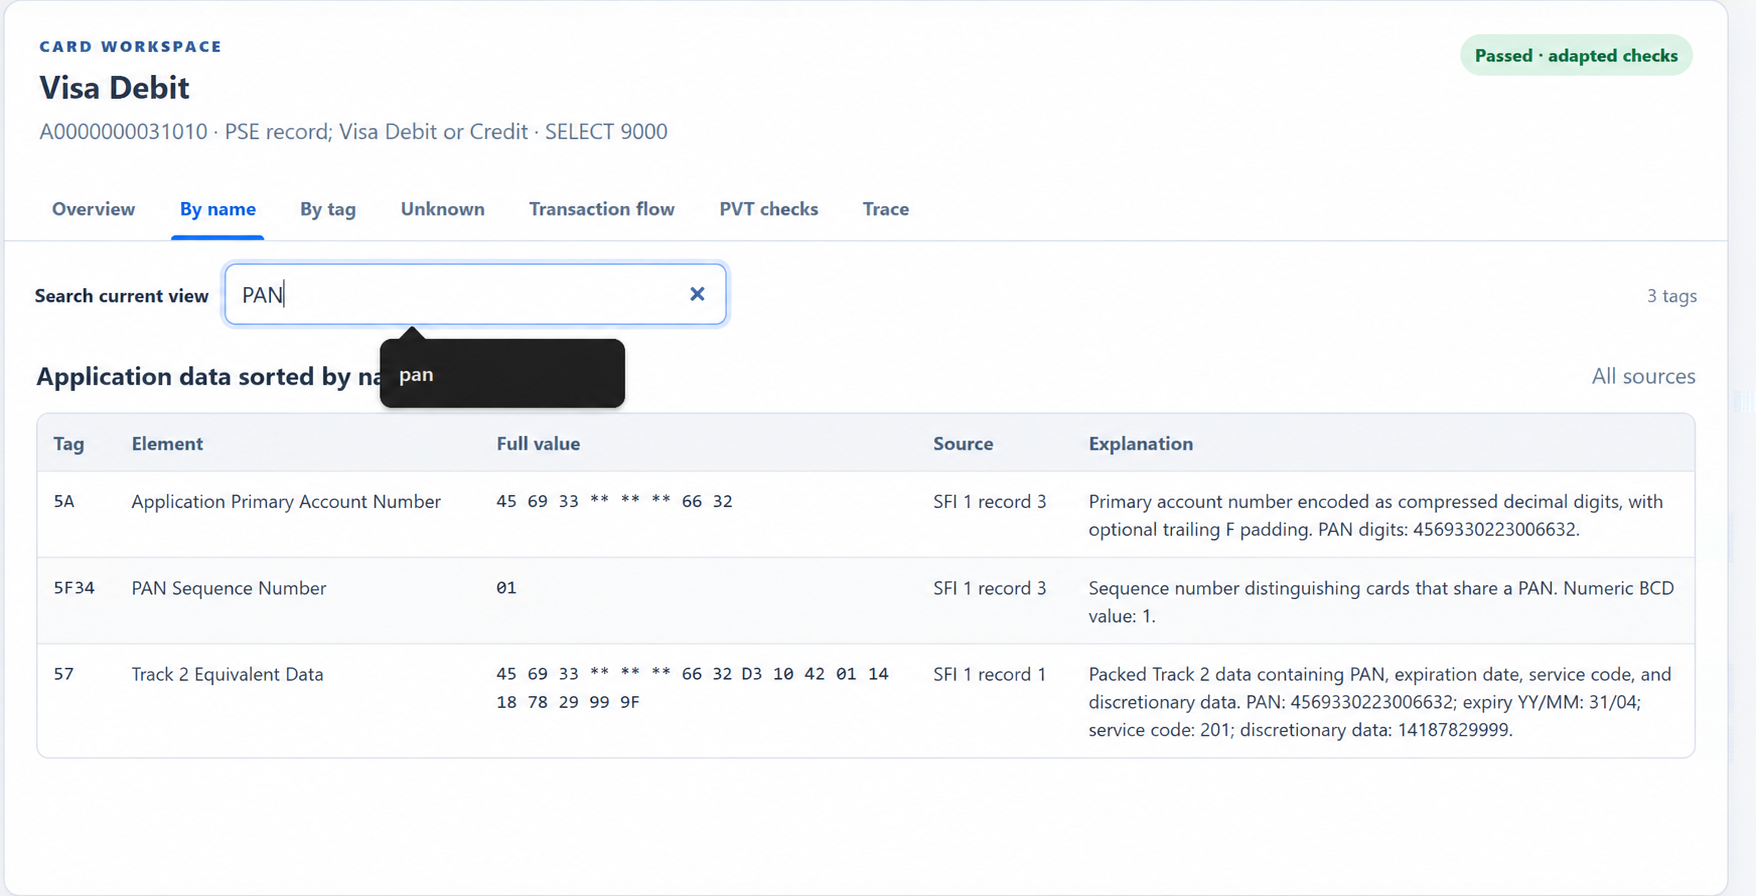The image size is (1756, 896).
Task: Click the 5A full value 45 69 33
Action: pyautogui.click(x=614, y=501)
